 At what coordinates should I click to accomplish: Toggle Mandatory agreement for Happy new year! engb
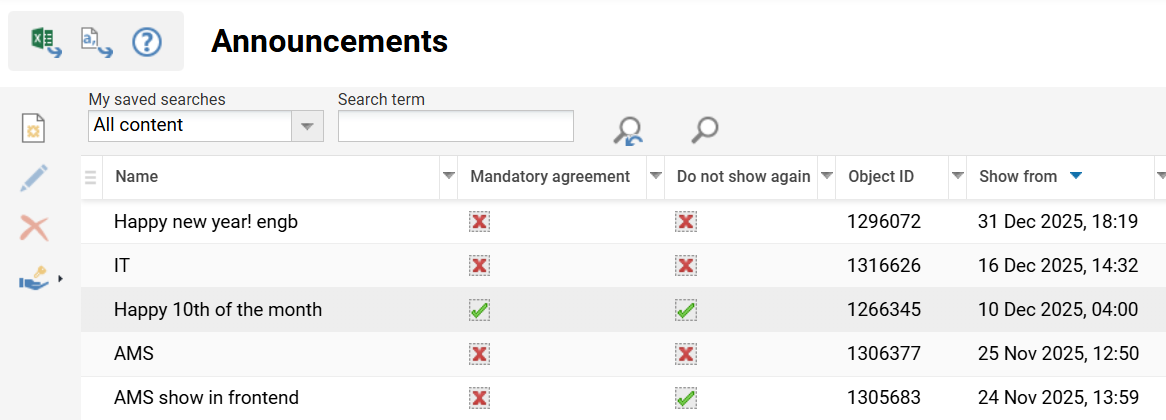(x=480, y=222)
